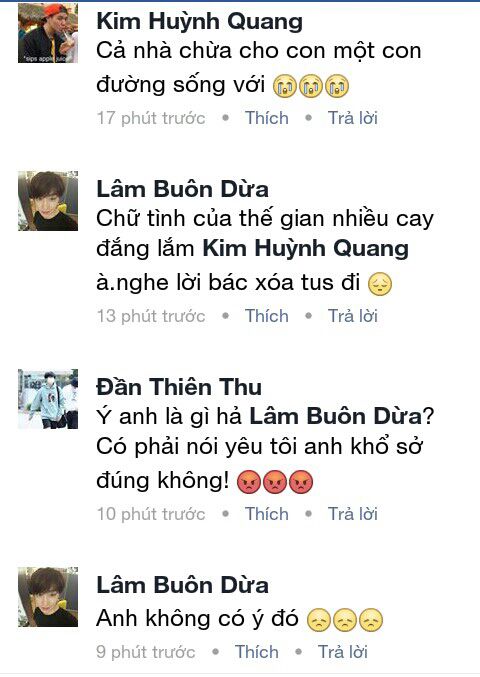Open avatar on the 13 phút trước comment
Viewport: 480px width, 677px height.
48,201
